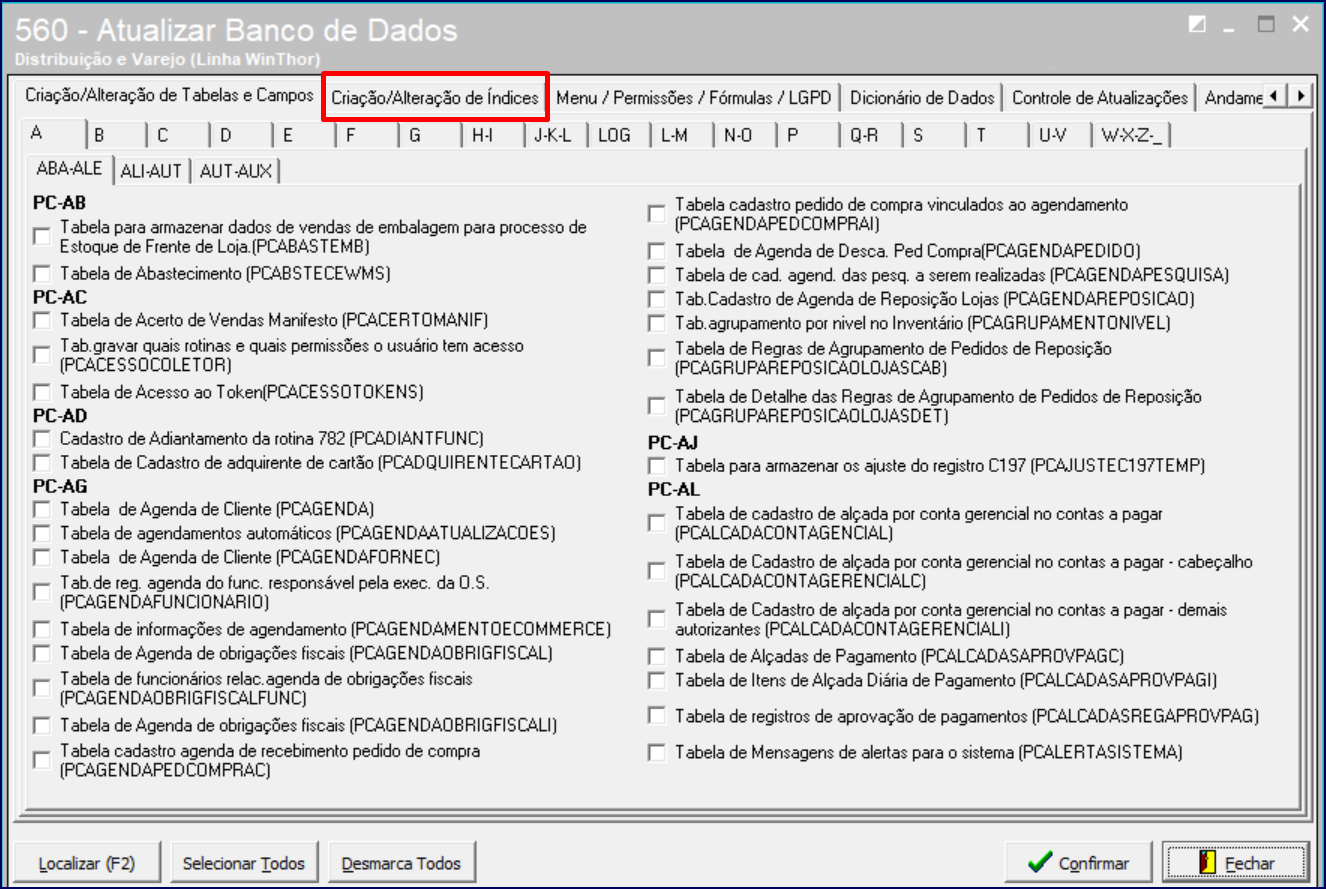This screenshot has width=1326, height=889.
Task: Check the PCAJUSTEC197TEMP checkbox
Action: click(x=656, y=466)
